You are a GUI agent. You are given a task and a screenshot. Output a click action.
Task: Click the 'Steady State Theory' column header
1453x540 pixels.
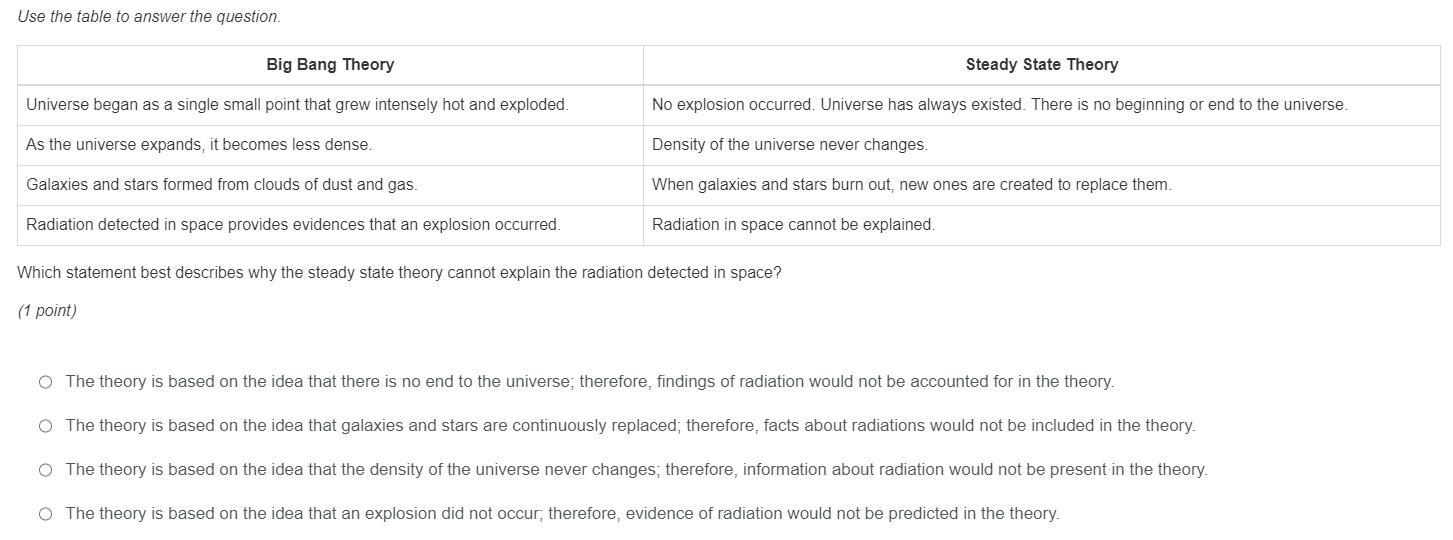pos(1041,65)
